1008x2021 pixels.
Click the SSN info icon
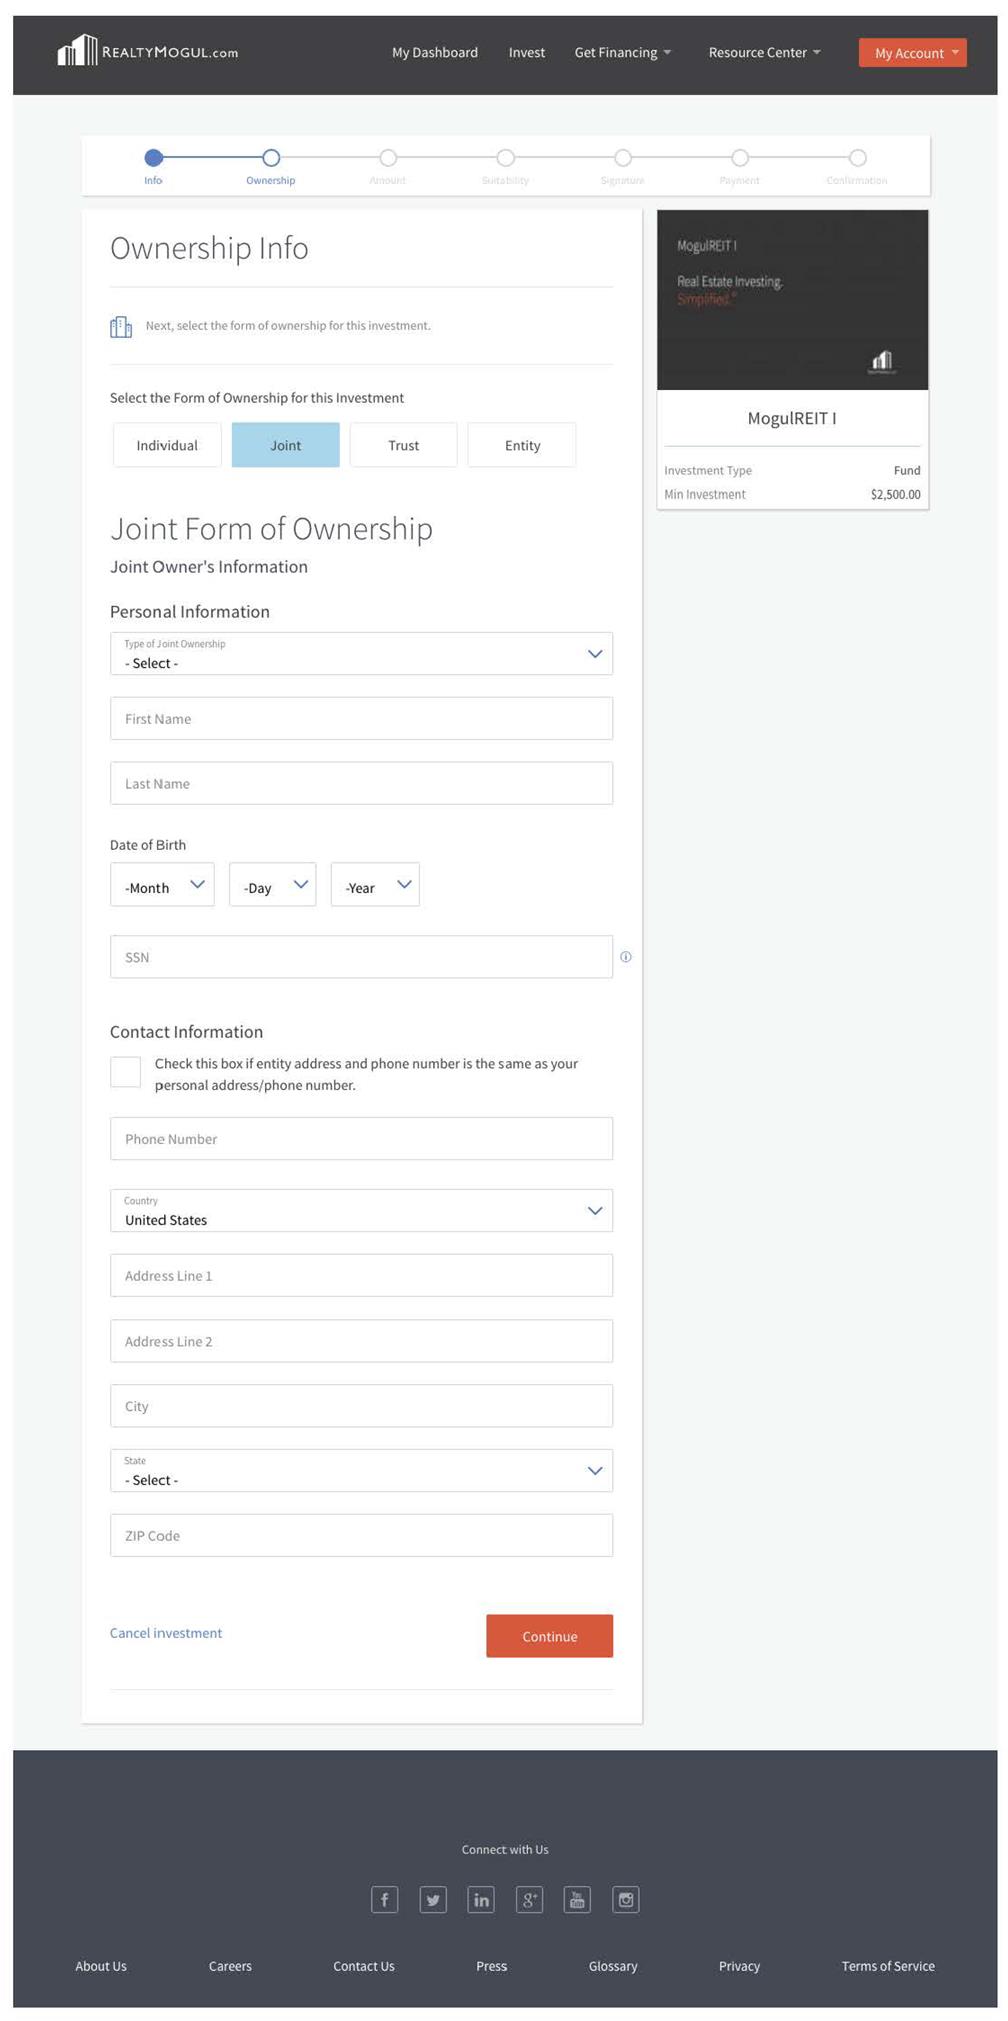pyautogui.click(x=626, y=957)
